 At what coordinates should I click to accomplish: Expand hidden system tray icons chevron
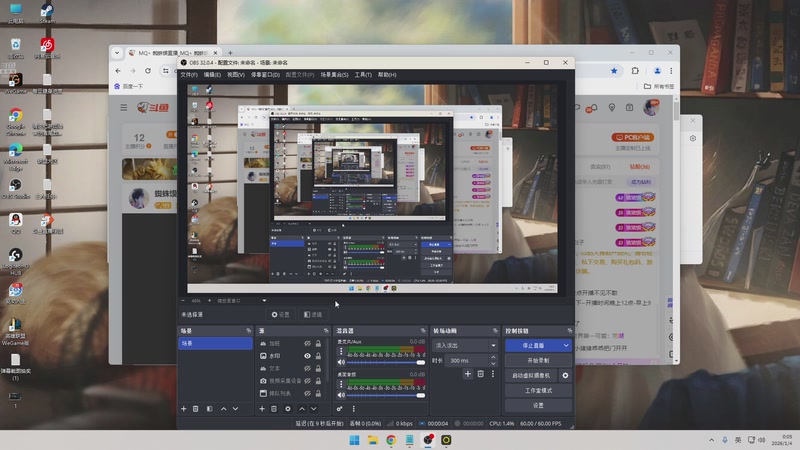(711, 440)
